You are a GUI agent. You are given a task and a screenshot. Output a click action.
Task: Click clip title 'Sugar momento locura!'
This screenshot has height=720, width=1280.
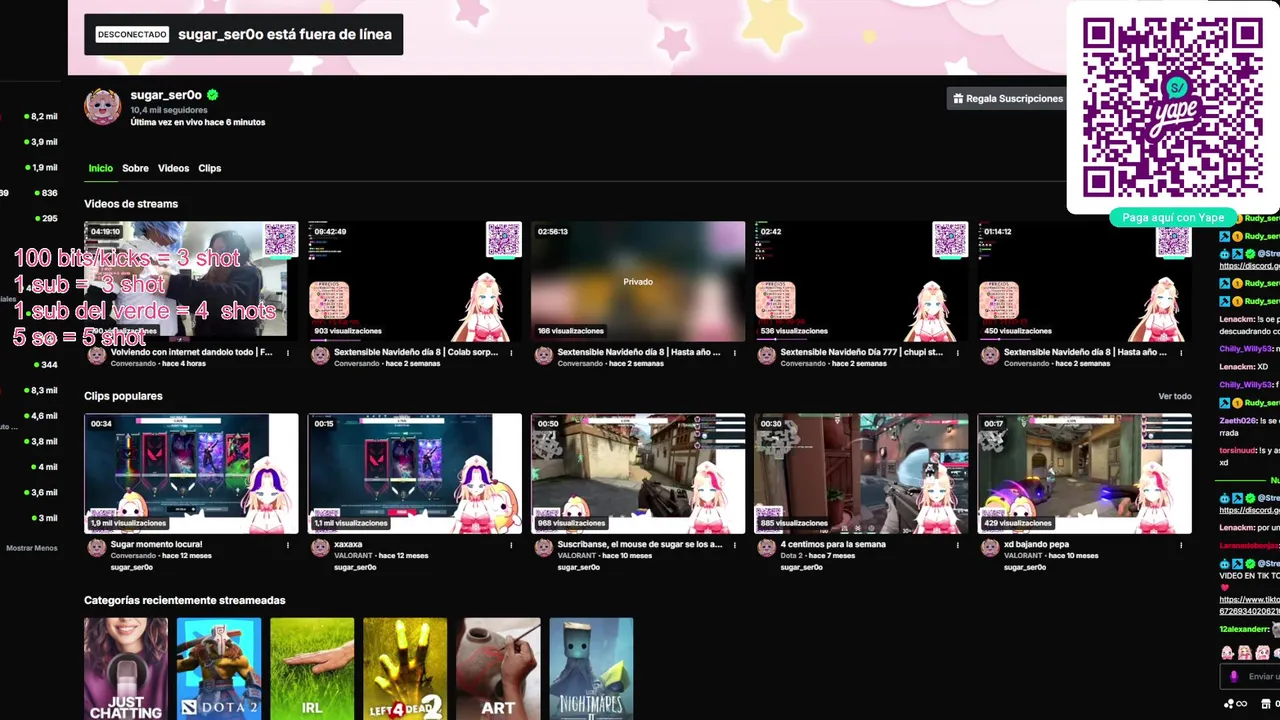click(156, 545)
